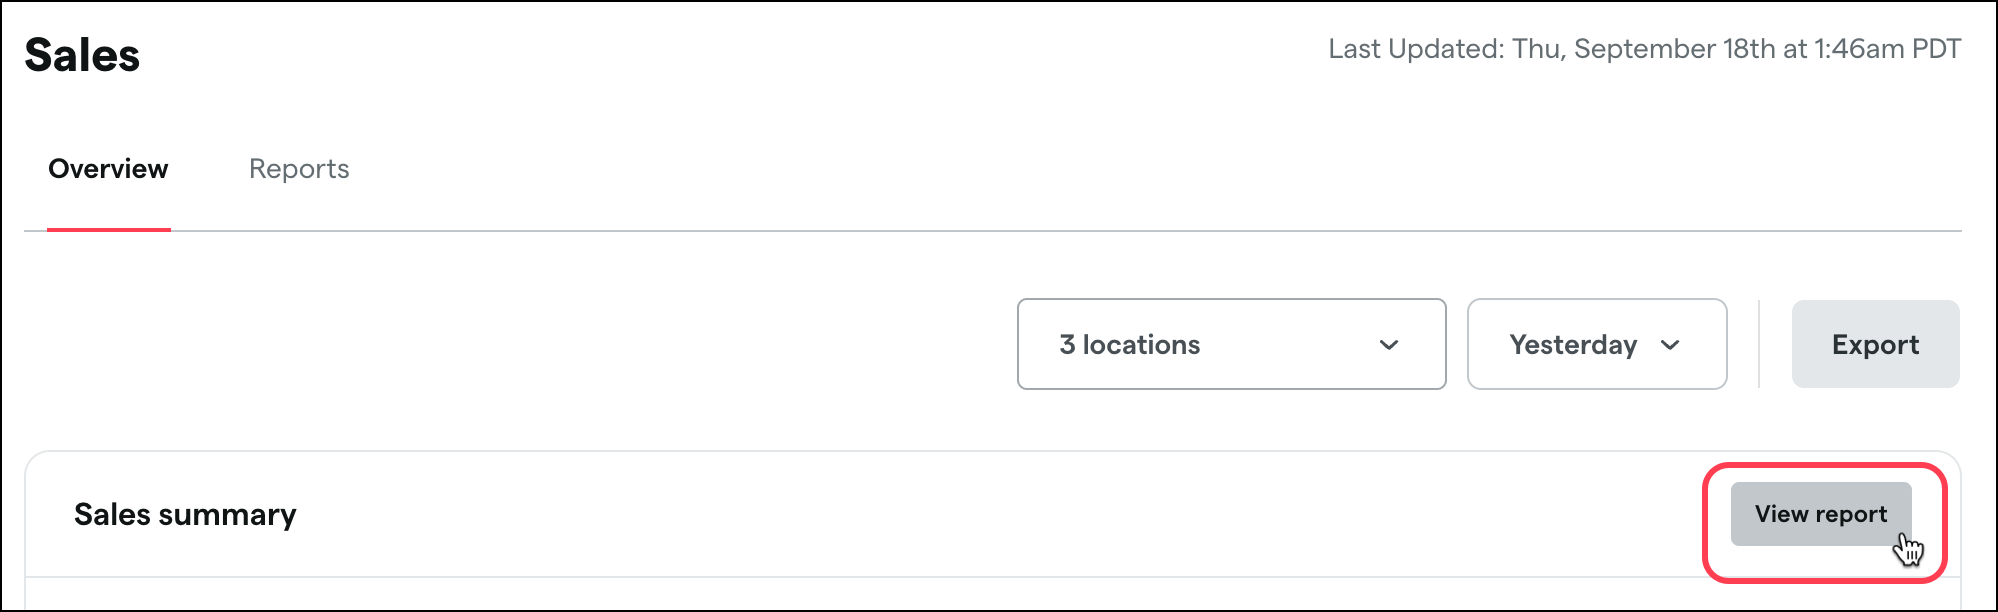Click the 'Yesterday' label text

(x=1573, y=345)
